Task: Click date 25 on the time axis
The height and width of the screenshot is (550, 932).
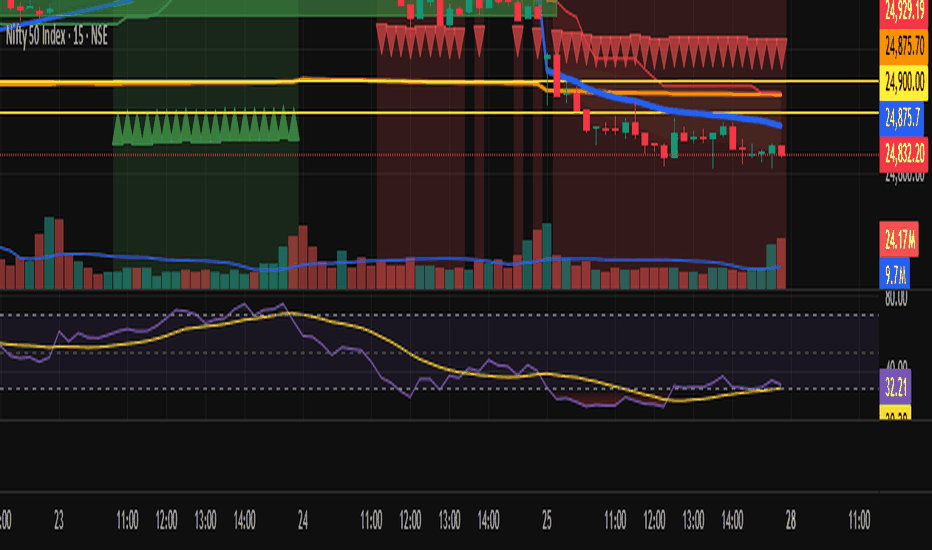Action: click(x=547, y=521)
